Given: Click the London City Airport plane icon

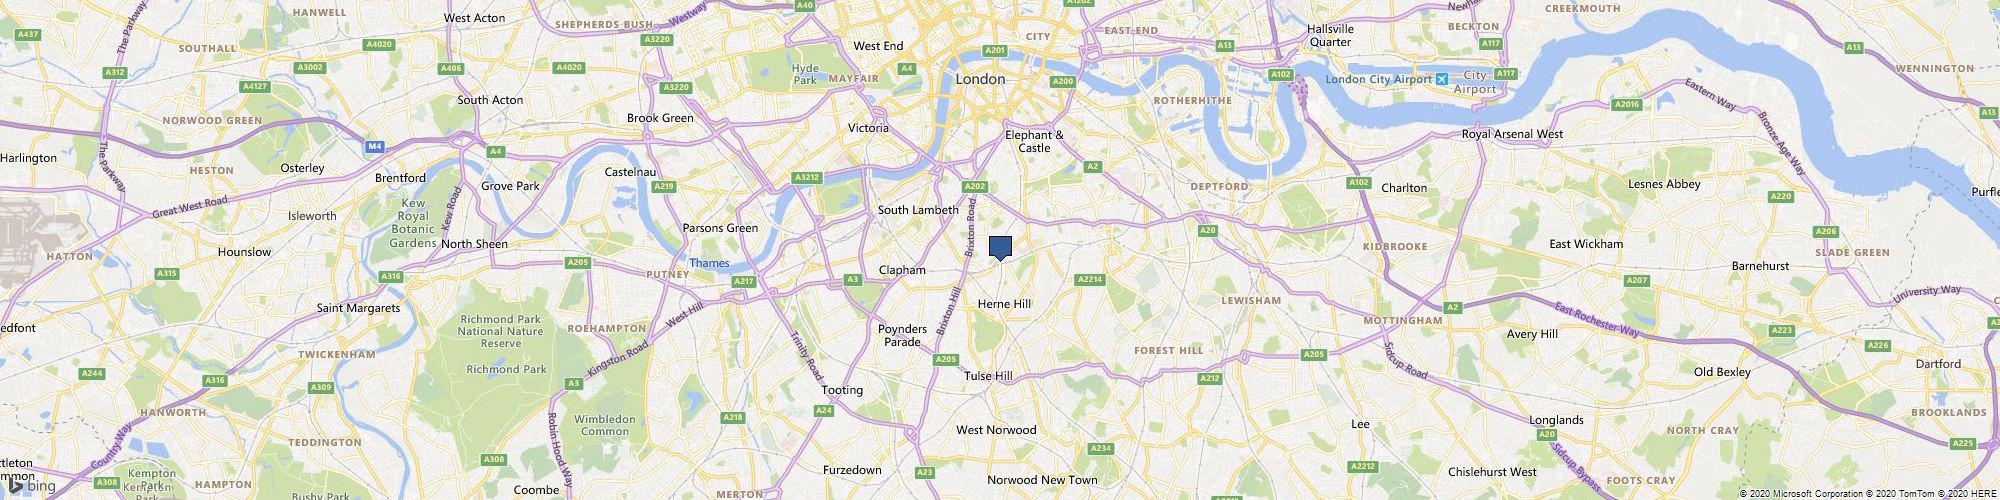Looking at the screenshot, I should click(x=1441, y=79).
